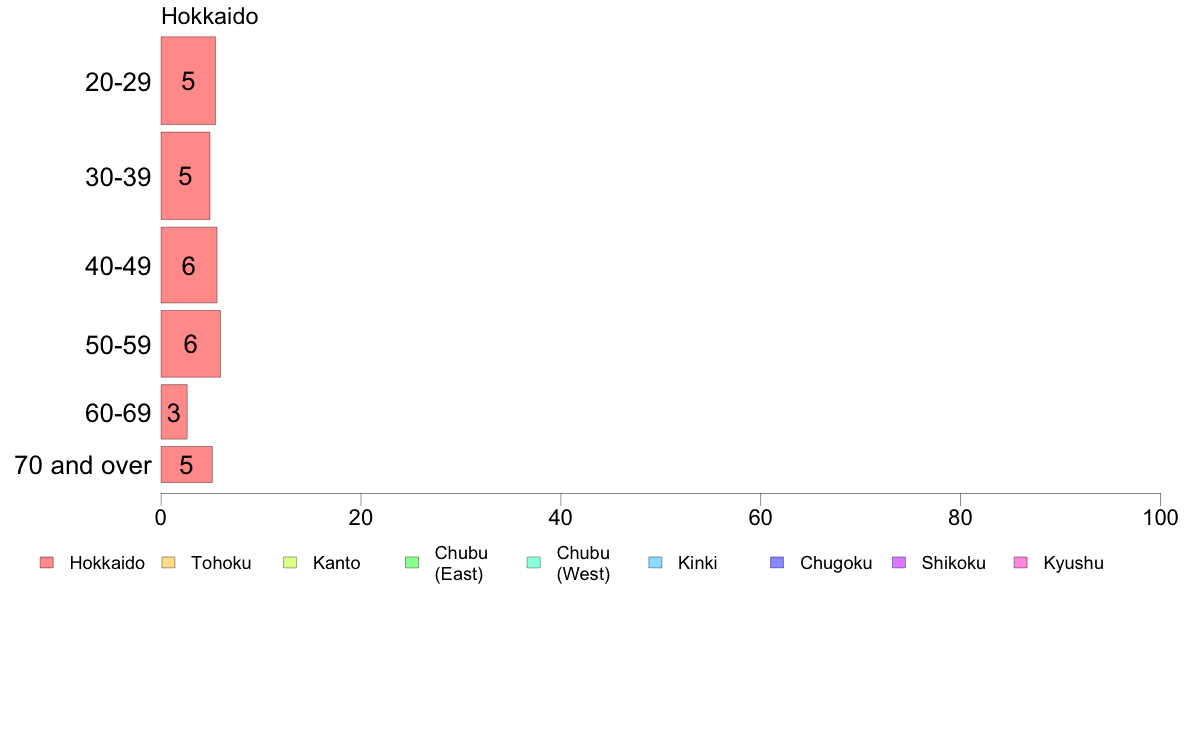Click the Tohoku orange legend swatch

(x=168, y=562)
